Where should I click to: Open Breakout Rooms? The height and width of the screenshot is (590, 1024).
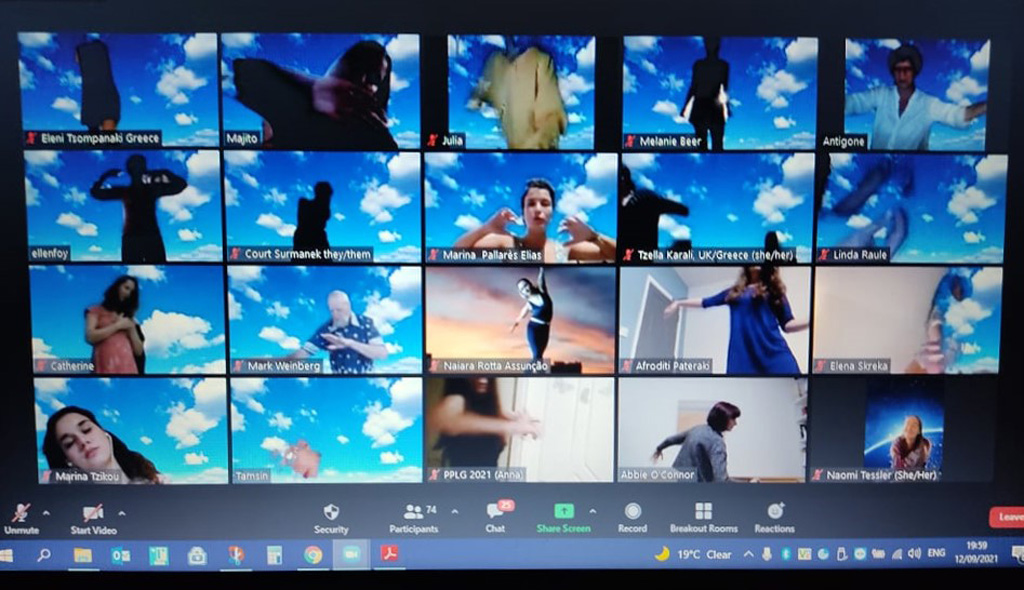point(703,518)
